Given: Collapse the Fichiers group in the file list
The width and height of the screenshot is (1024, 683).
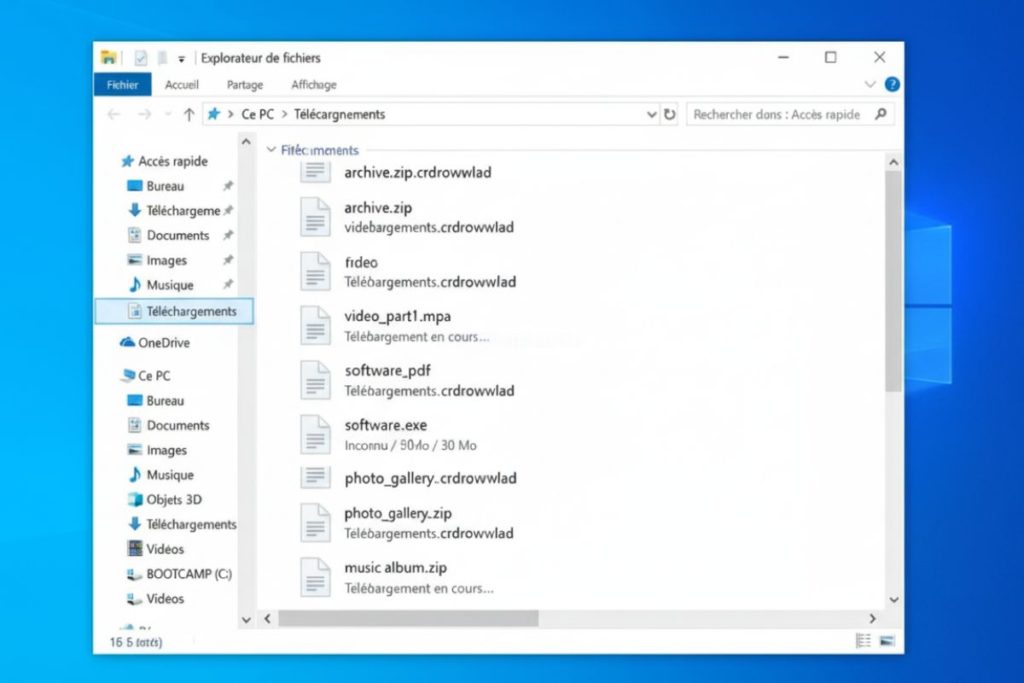Looking at the screenshot, I should pyautogui.click(x=271, y=150).
